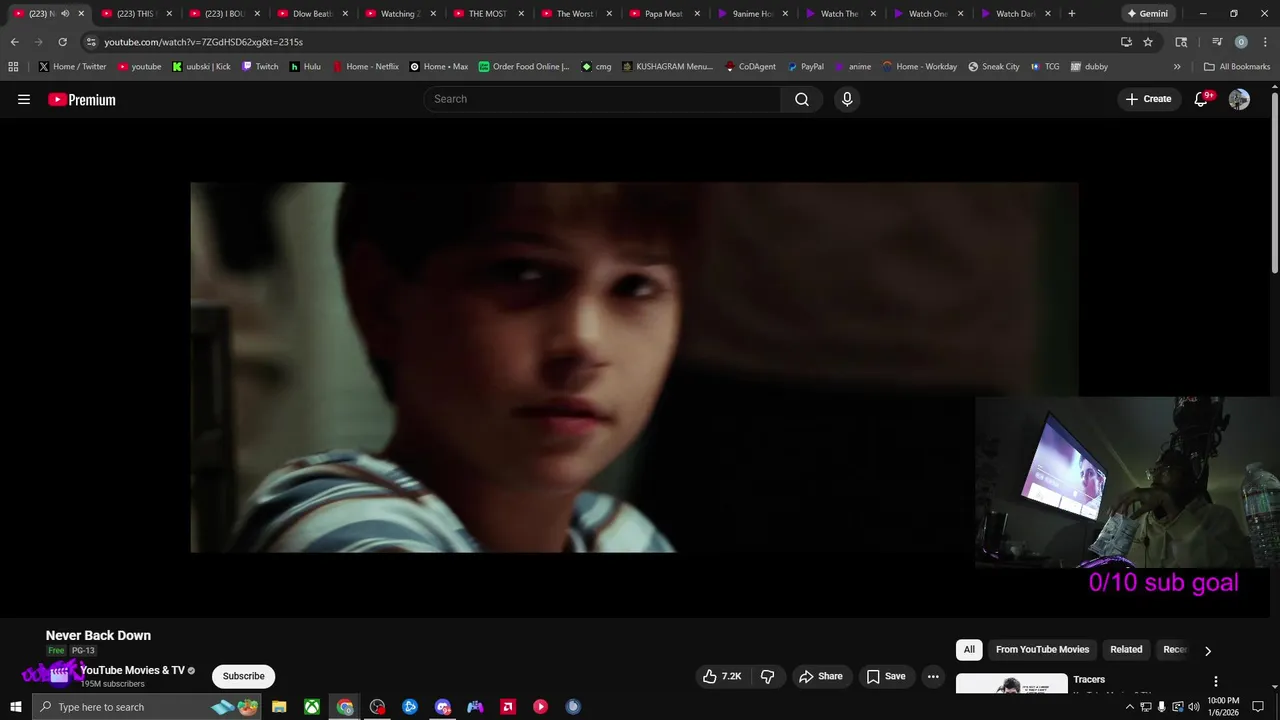The width and height of the screenshot is (1280, 720).
Task: Open the All Bookmarks folder
Action: [x=1237, y=67]
